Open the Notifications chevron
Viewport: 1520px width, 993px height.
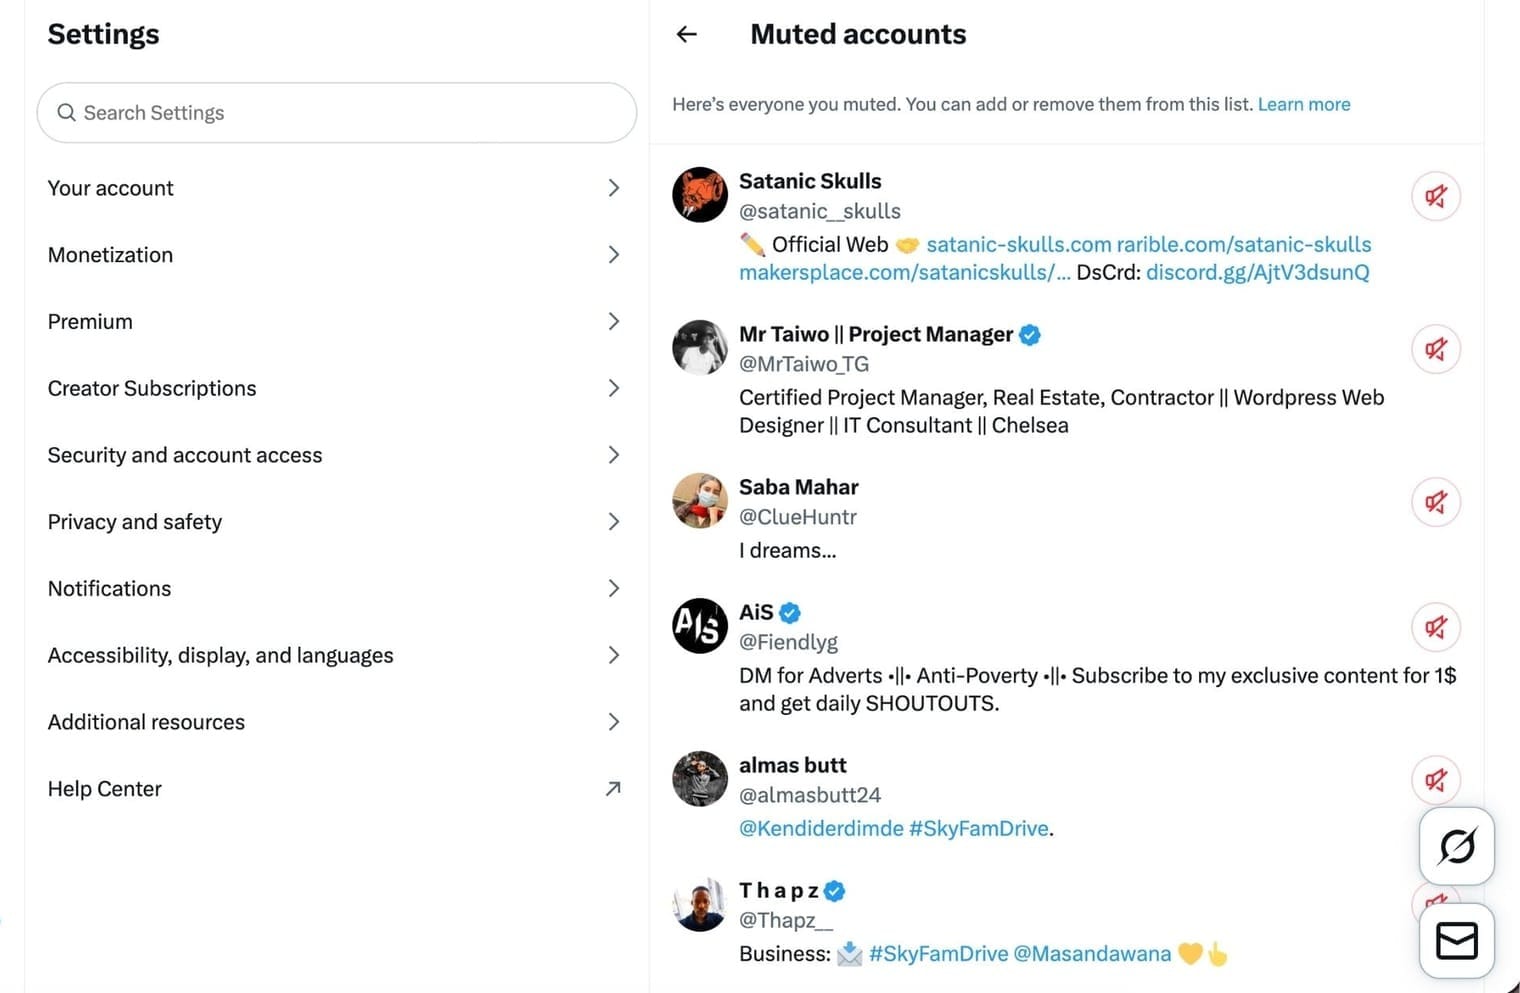coord(613,588)
